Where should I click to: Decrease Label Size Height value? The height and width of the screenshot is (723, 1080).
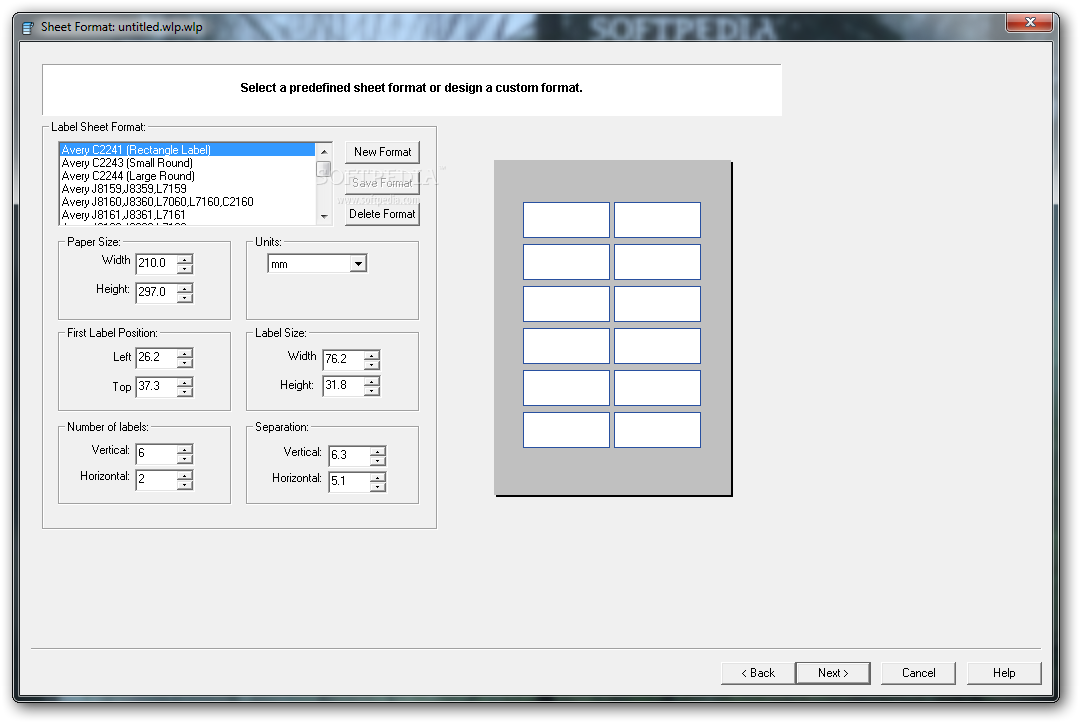372,391
